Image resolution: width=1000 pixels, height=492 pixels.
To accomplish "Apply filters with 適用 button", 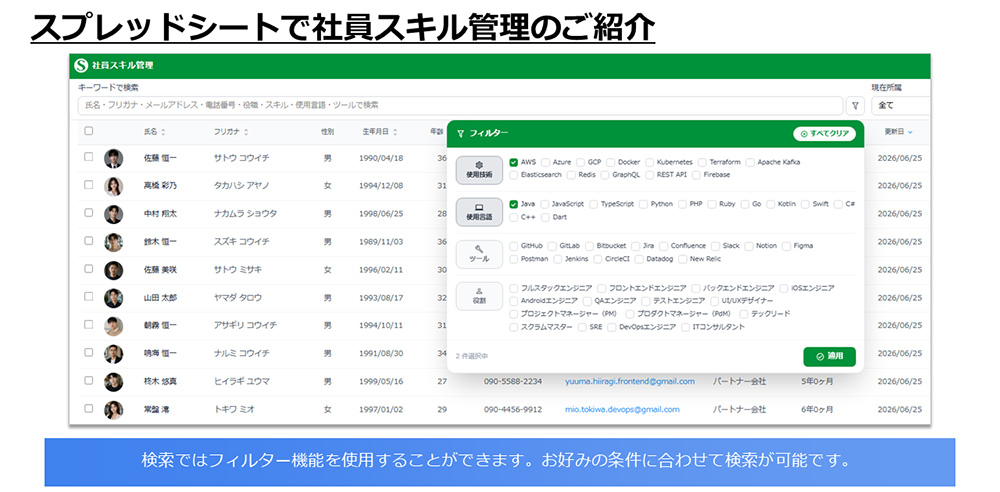I will pos(829,356).
